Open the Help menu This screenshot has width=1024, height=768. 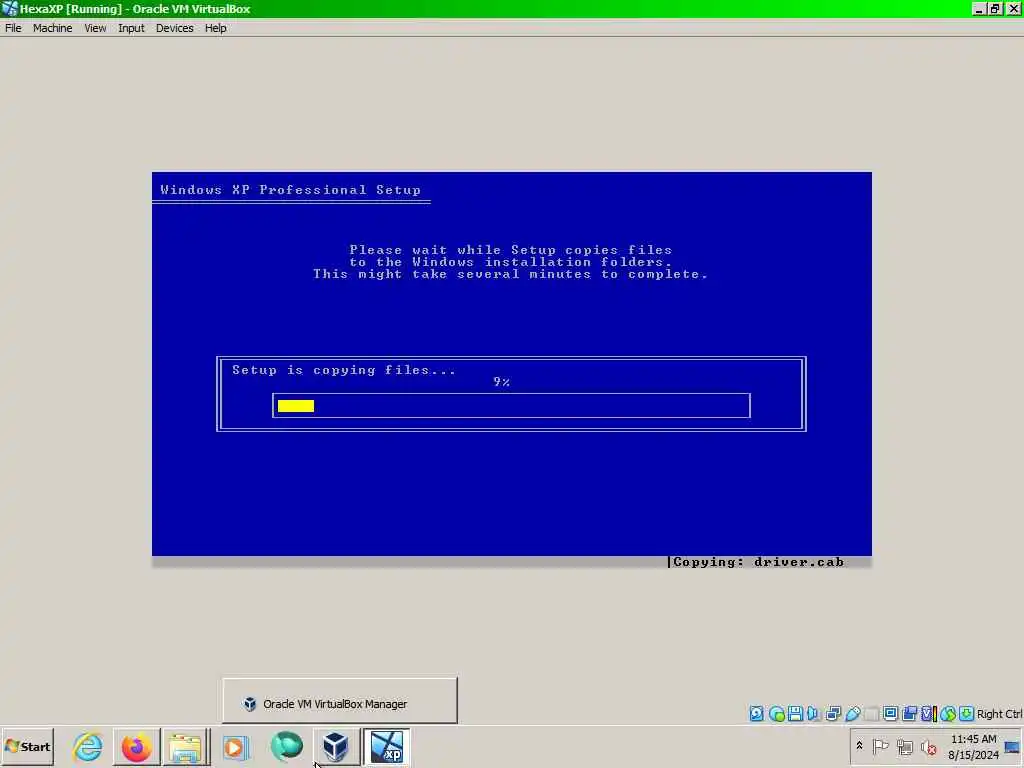pos(216,28)
